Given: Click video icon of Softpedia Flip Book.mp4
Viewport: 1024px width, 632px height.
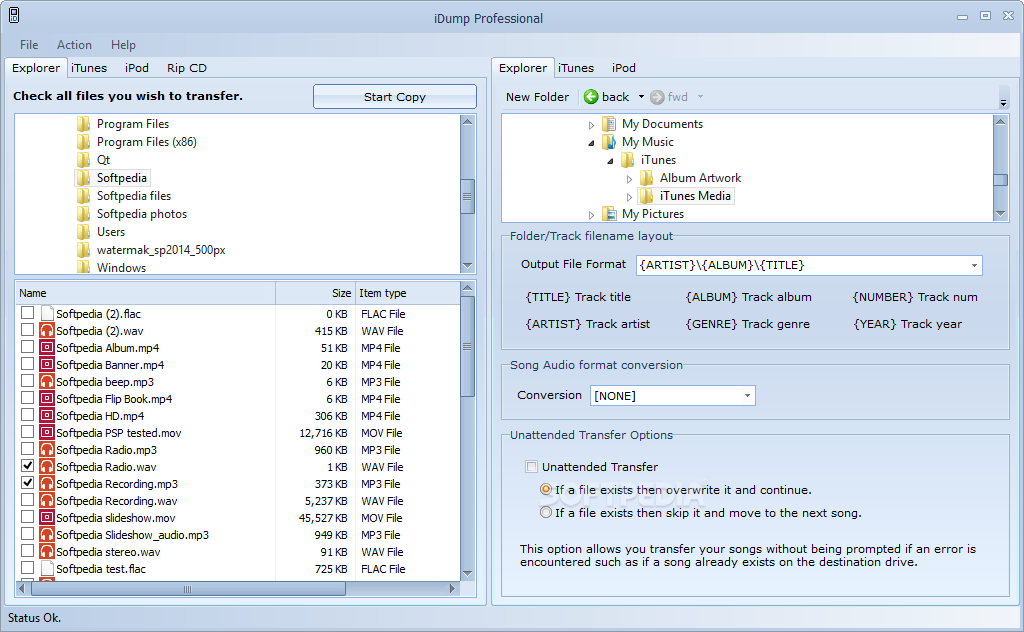Looking at the screenshot, I should (x=46, y=399).
